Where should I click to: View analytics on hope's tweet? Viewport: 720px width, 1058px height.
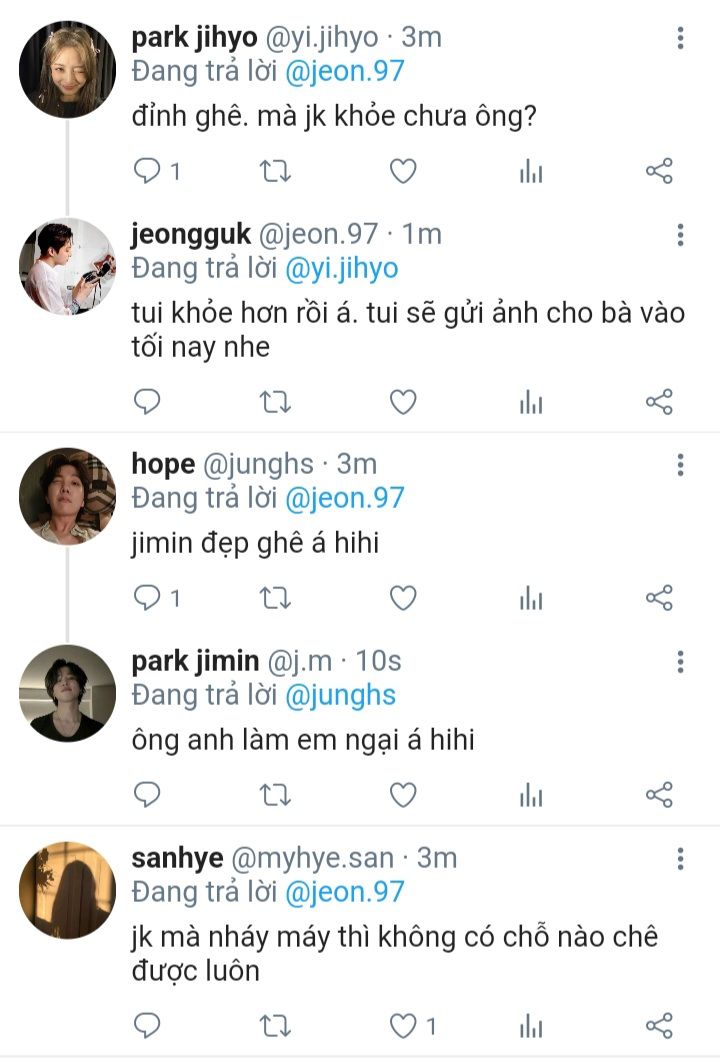530,598
